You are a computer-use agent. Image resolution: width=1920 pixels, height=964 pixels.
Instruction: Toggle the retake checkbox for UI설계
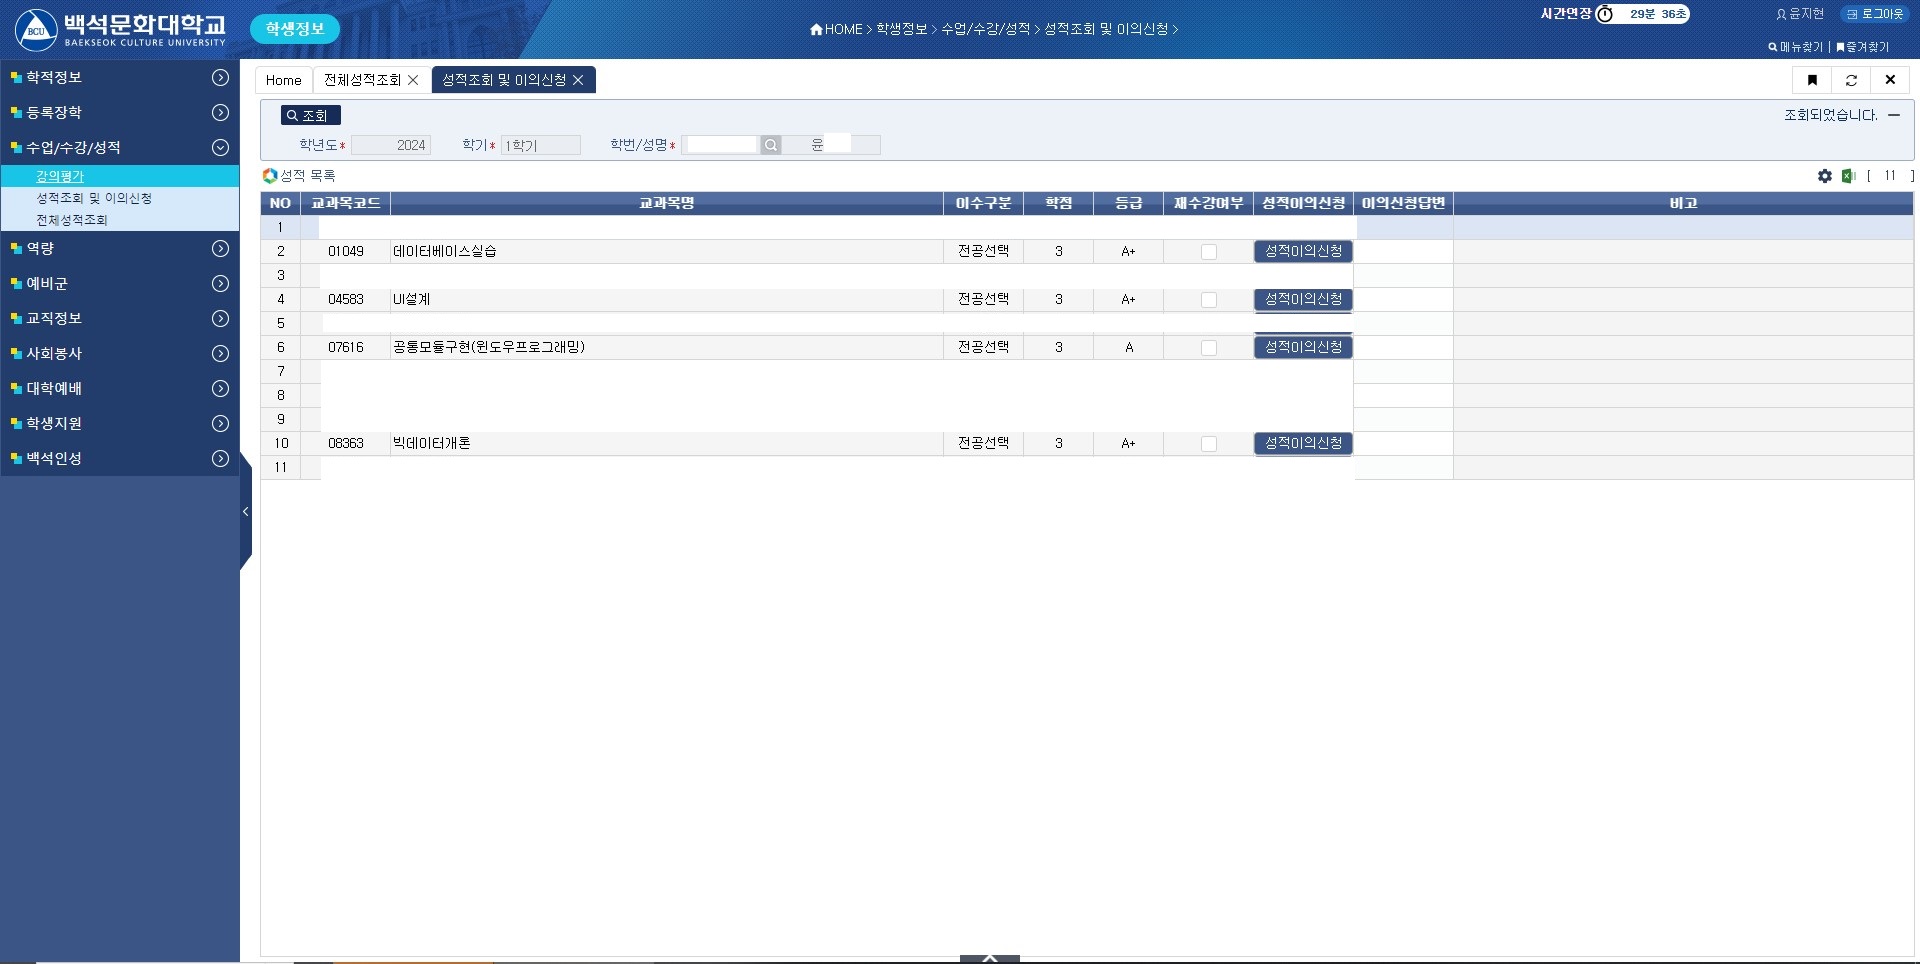click(1209, 300)
